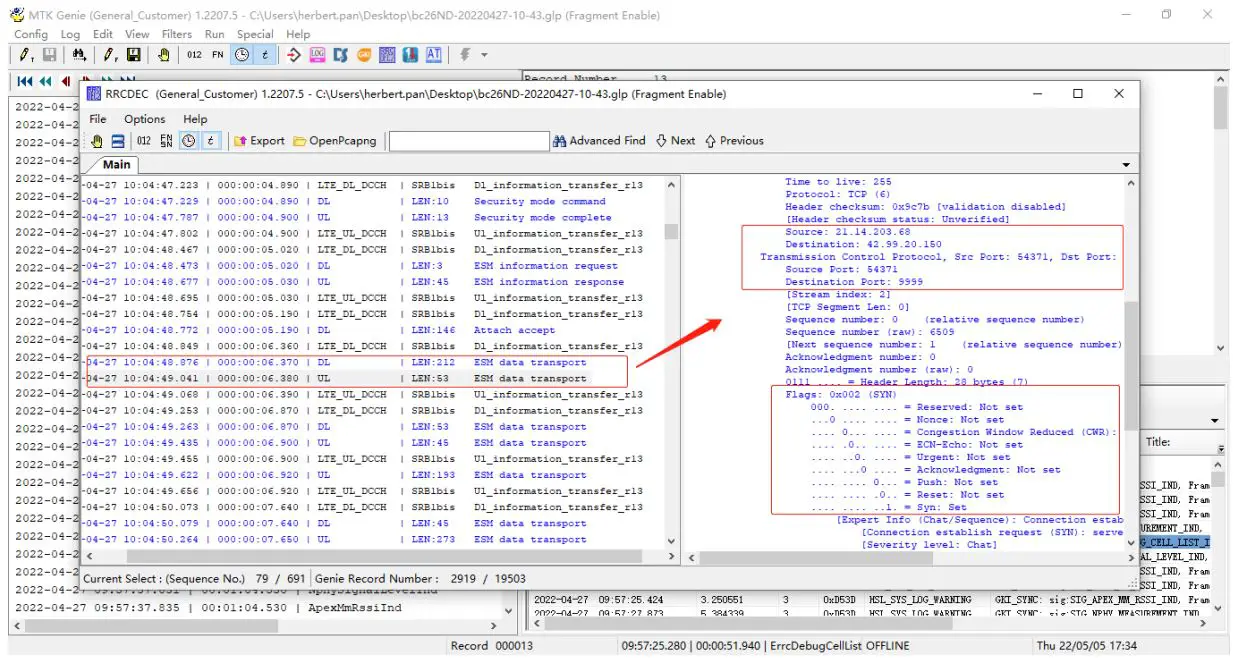Click the blue stacked-rows icon in RRCDEC toolbar
Image resolution: width=1234 pixels, height=658 pixels.
[x=117, y=141]
